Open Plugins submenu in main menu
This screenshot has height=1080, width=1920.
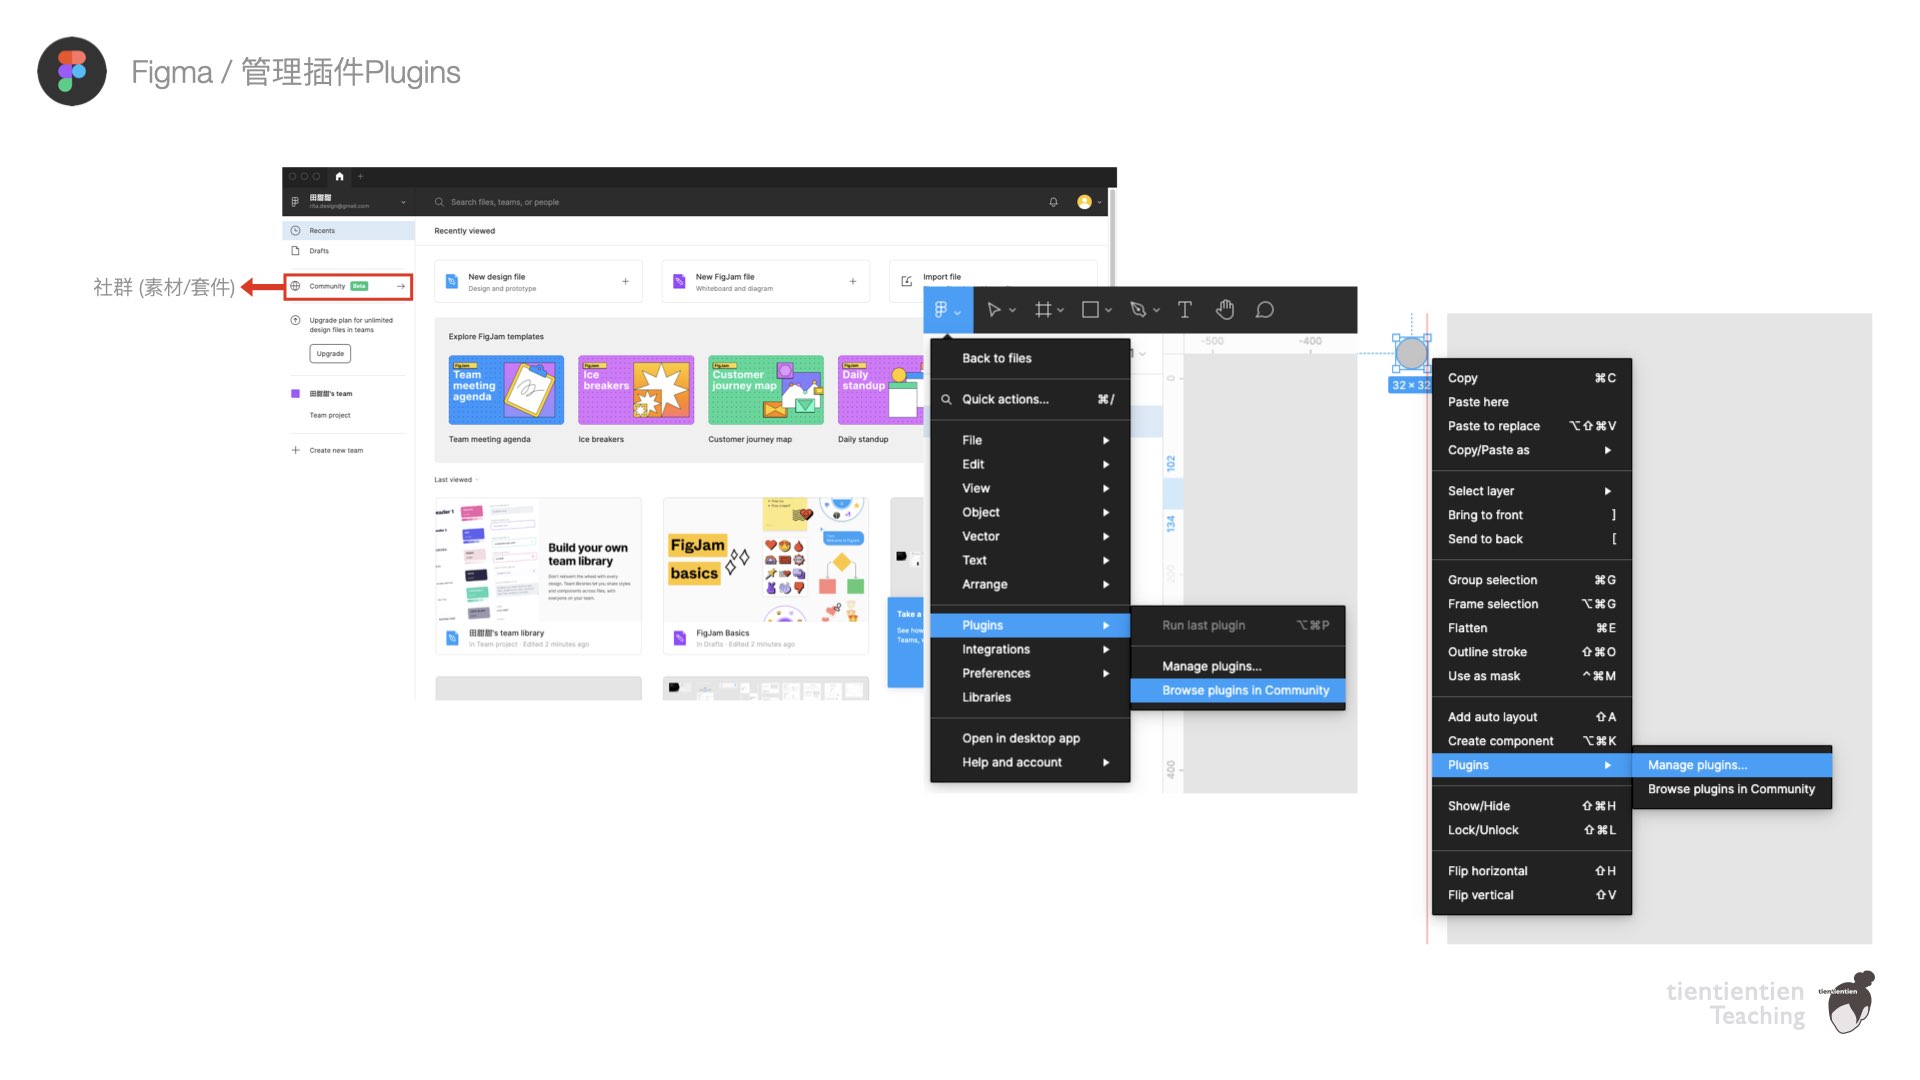(1031, 624)
